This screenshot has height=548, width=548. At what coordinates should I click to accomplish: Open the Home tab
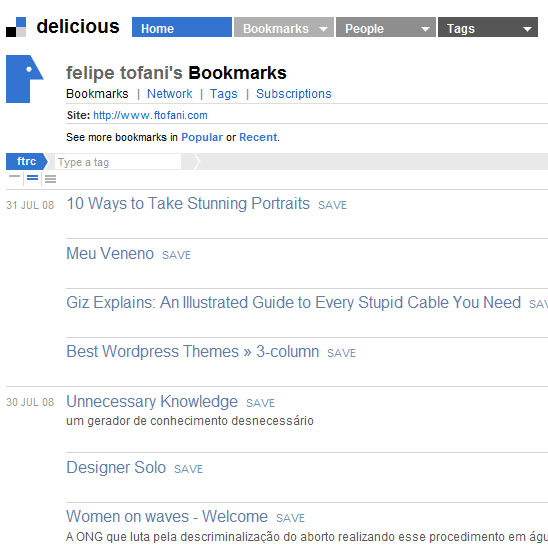[x=182, y=27]
